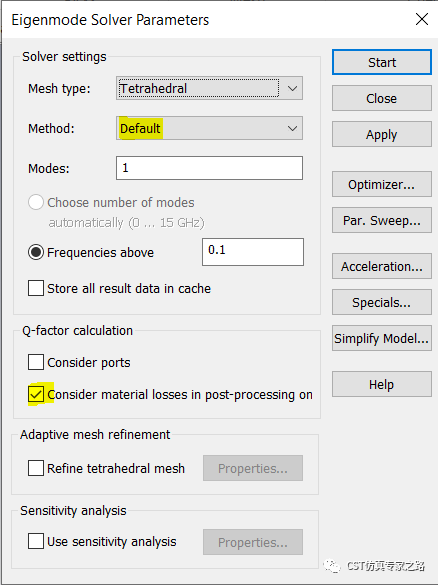Open the Optimizer dialog
Screen dimensions: 438x585
tap(382, 184)
